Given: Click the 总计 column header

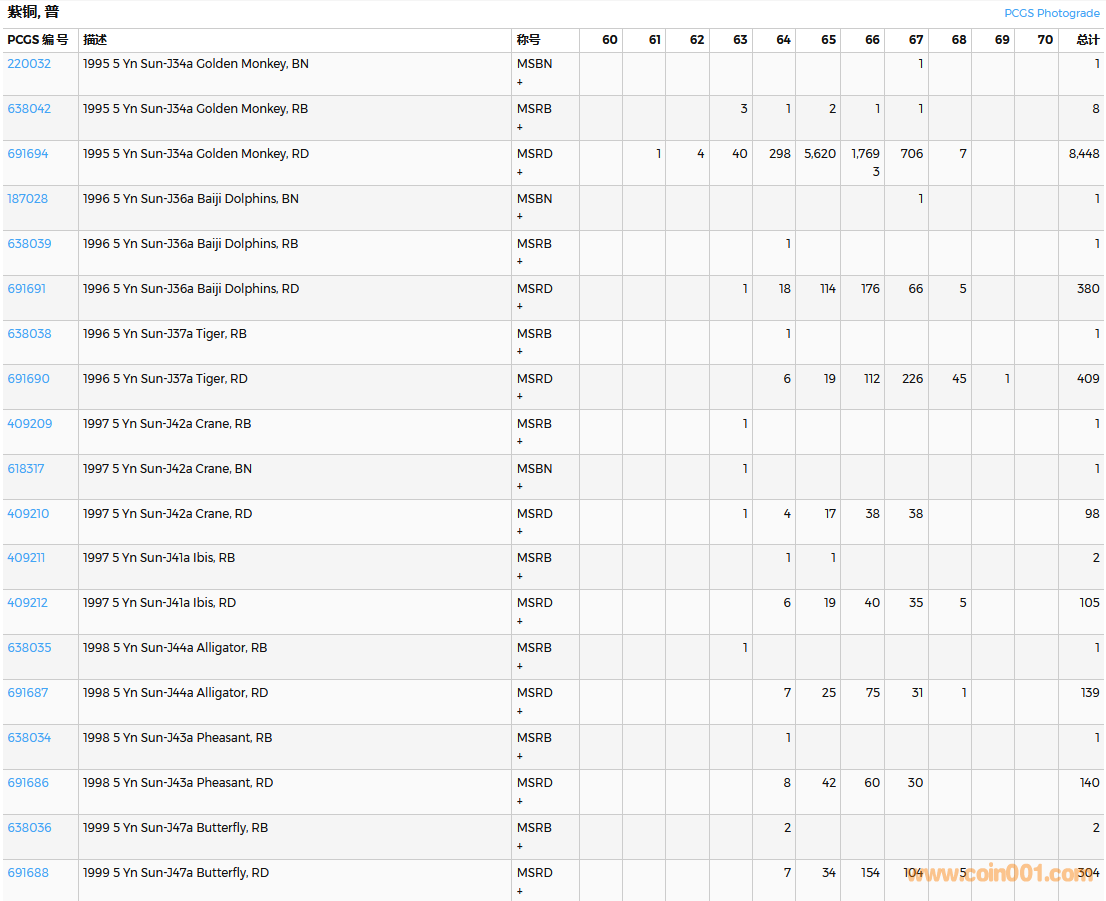Looking at the screenshot, I should [x=1087, y=40].
